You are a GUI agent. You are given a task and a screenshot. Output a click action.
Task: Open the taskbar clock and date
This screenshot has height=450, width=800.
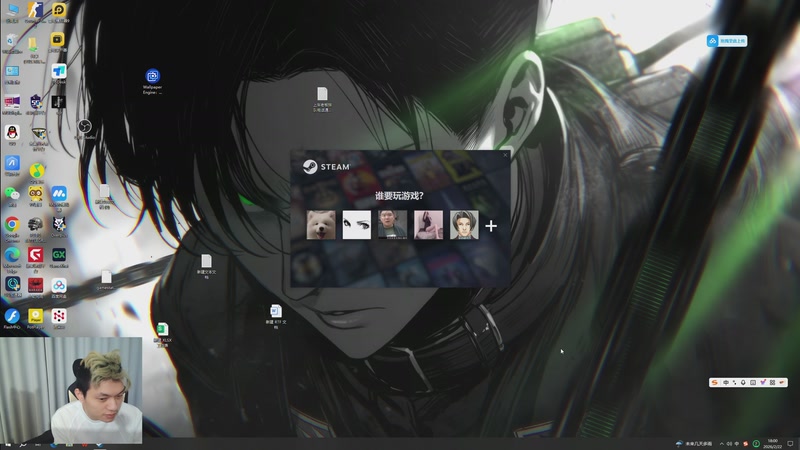[x=774, y=444]
